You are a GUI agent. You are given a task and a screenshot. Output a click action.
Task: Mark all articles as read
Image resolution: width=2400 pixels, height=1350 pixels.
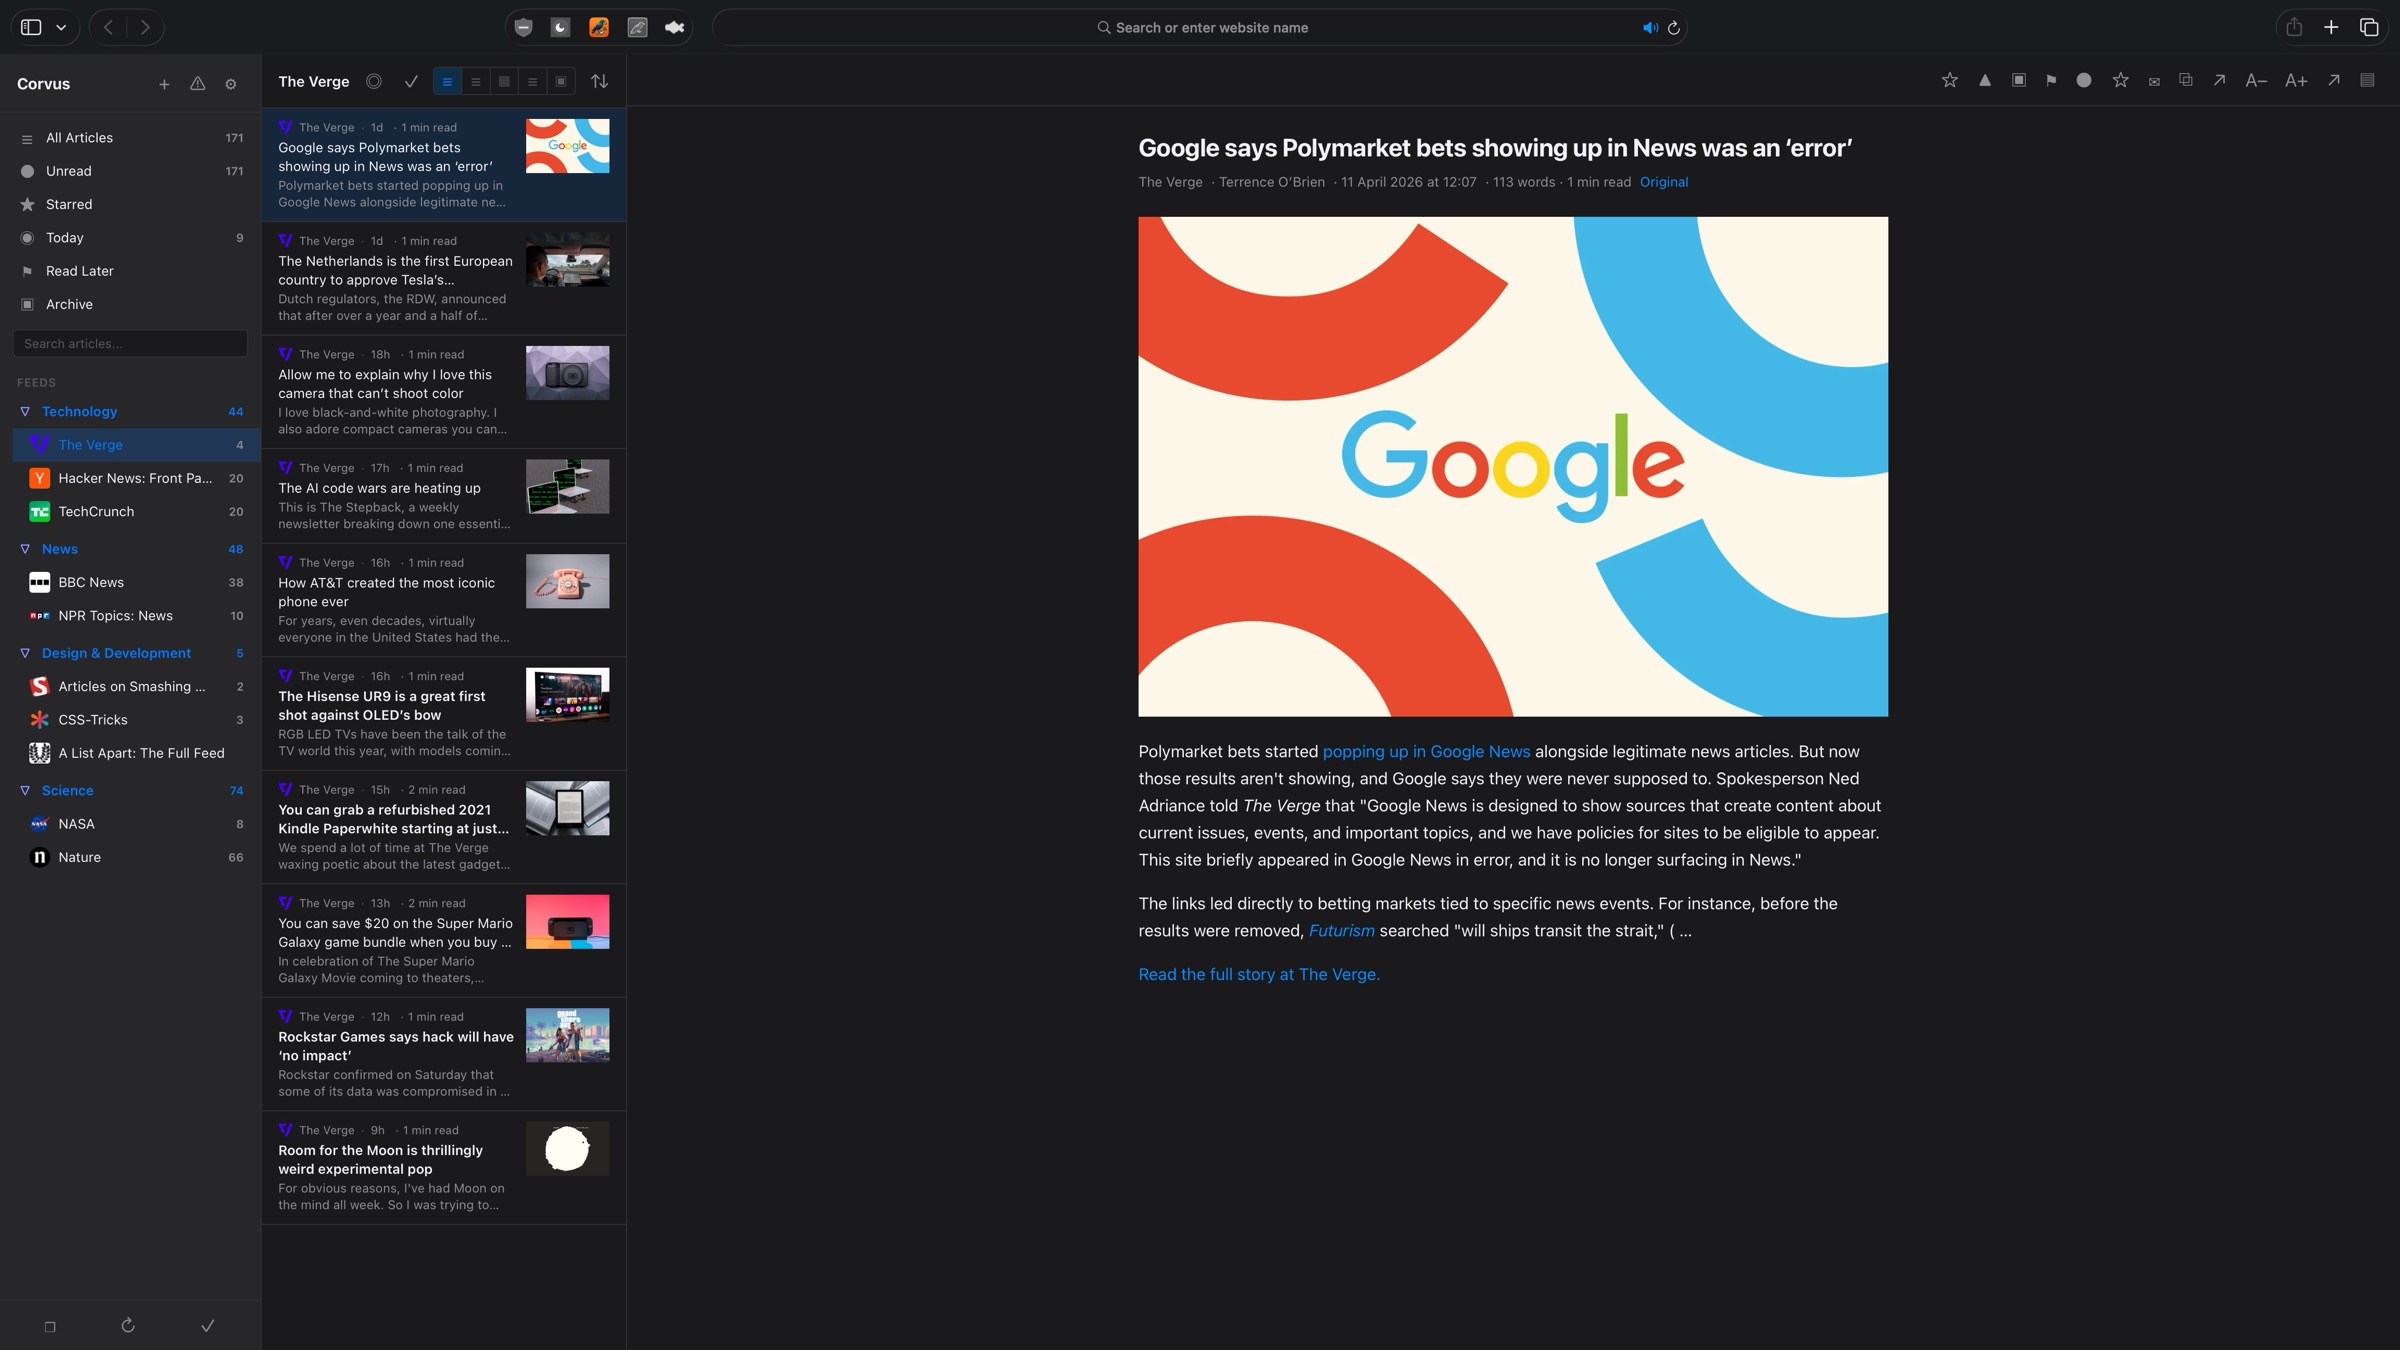(410, 81)
